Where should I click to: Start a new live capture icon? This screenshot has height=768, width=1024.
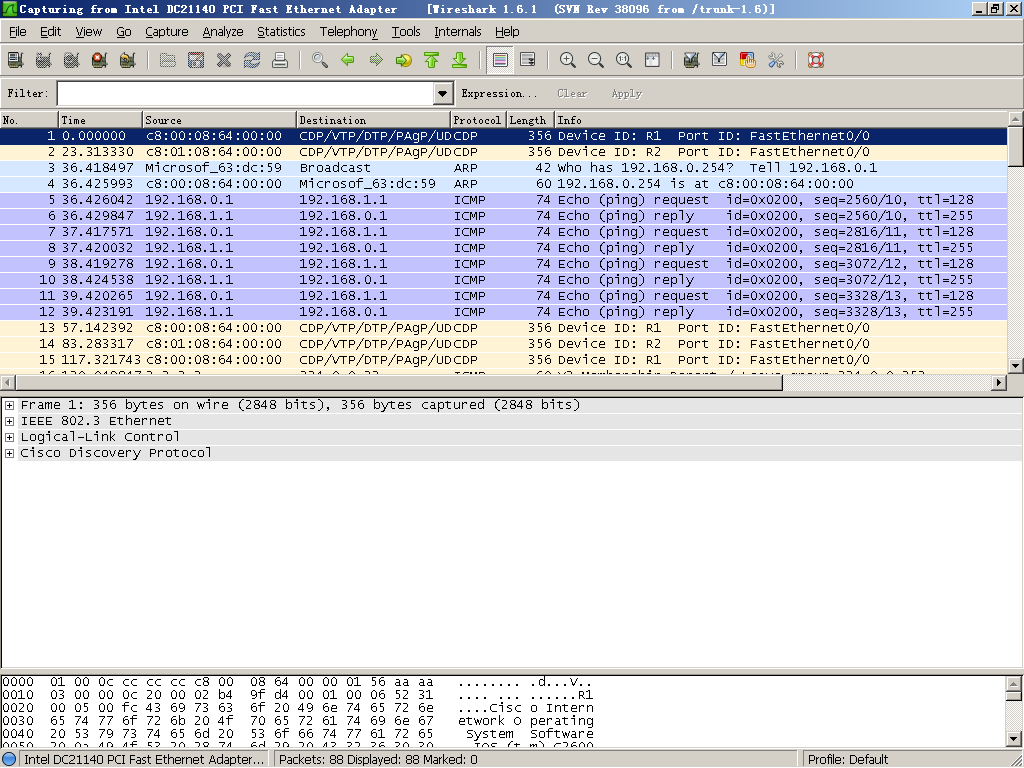[72, 60]
